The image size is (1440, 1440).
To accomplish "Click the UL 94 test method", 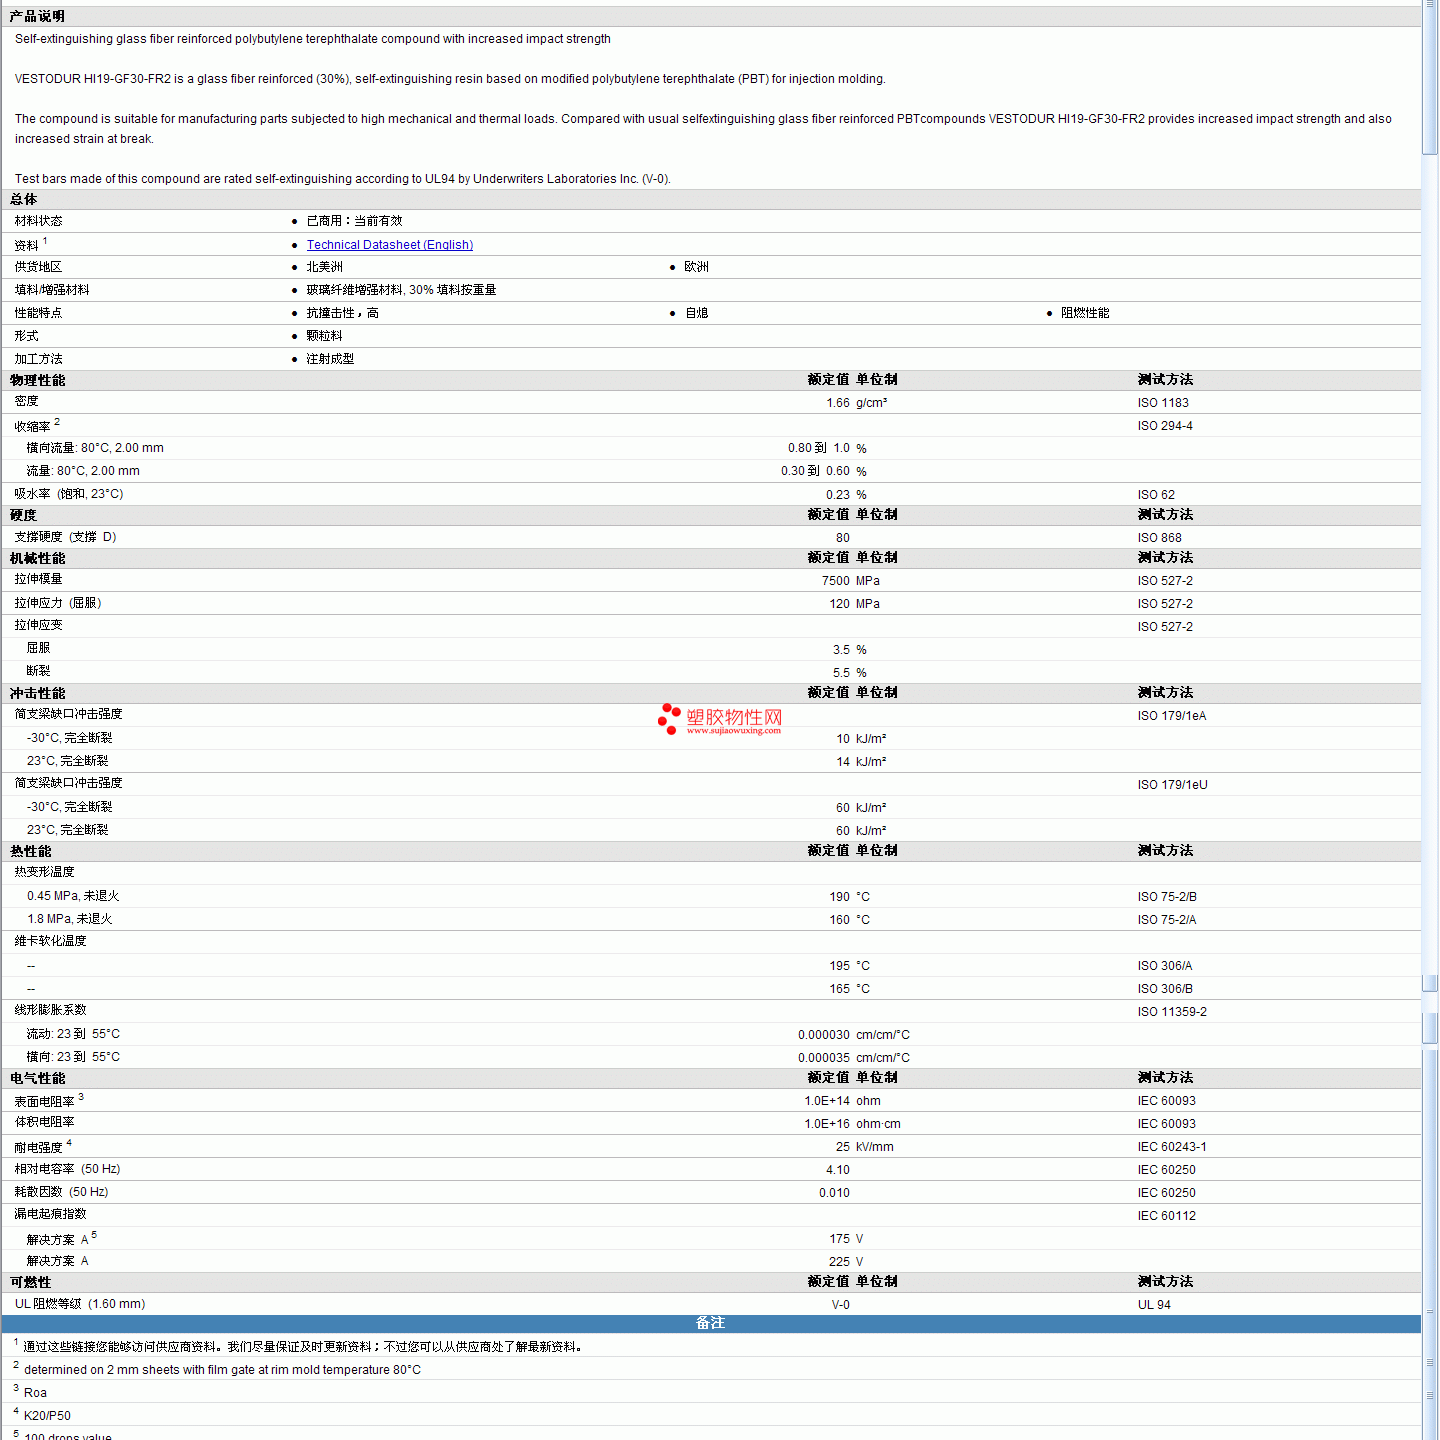I will pos(1154,1305).
